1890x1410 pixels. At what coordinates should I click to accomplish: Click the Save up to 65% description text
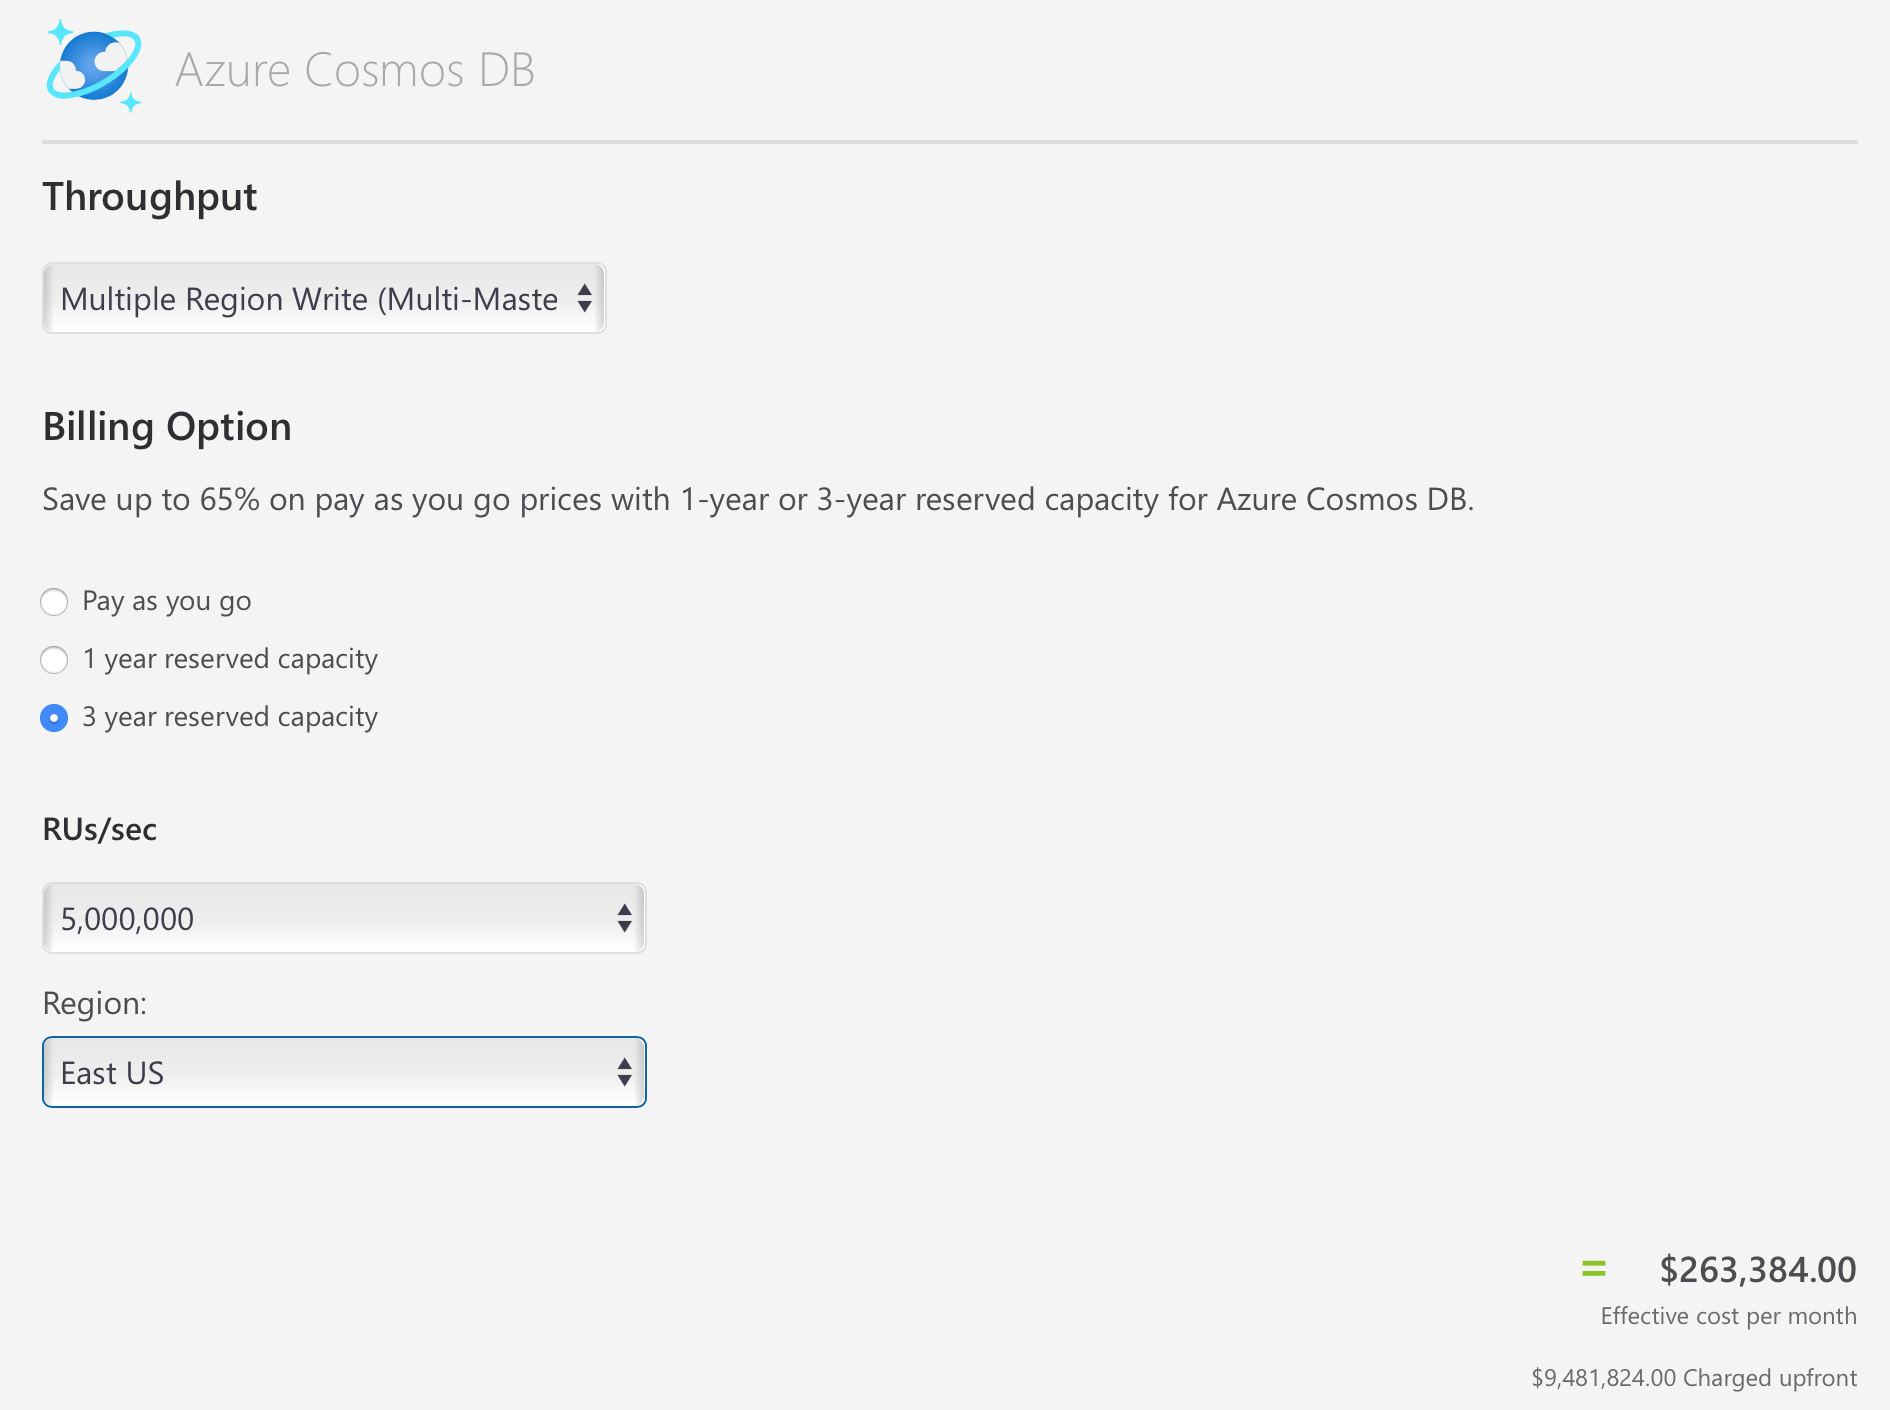tap(758, 499)
